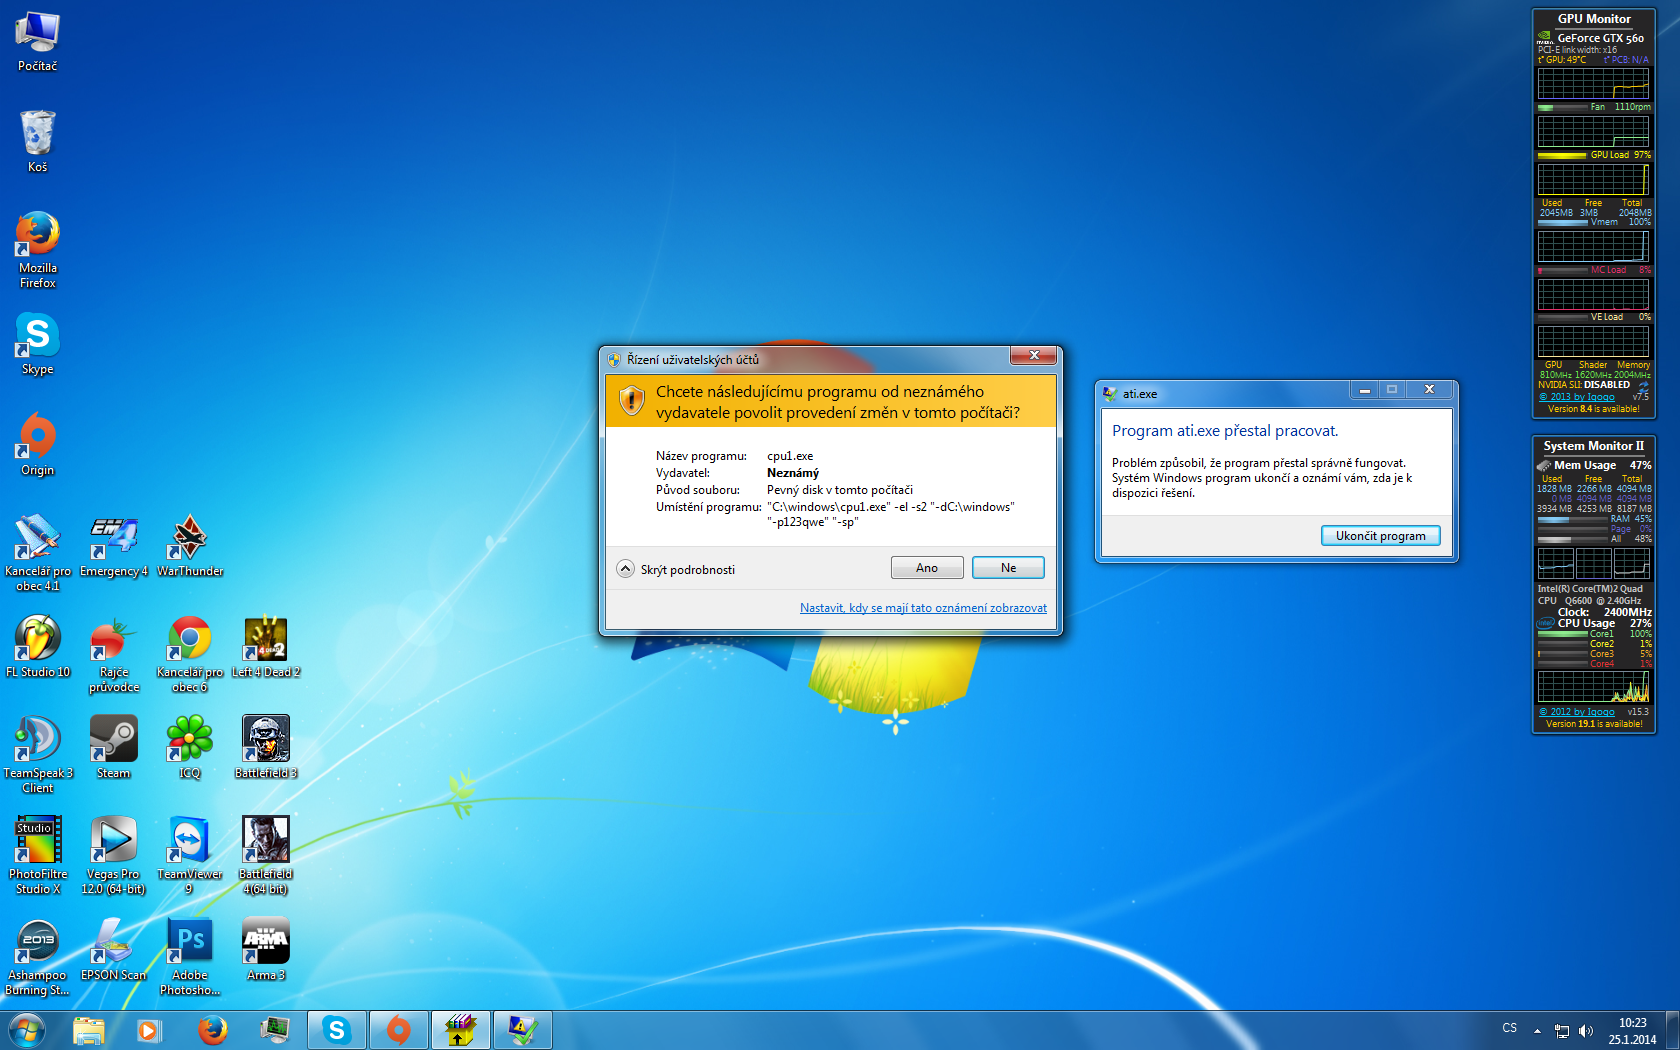Select the FL Studio 10 shortcut
This screenshot has height=1050, width=1680.
38,647
